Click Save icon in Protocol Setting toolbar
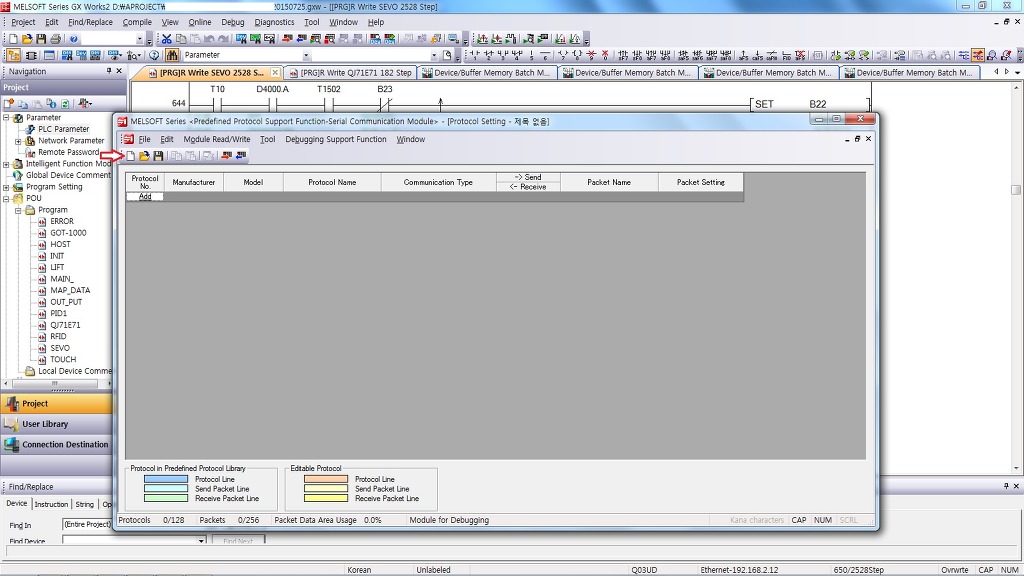1024x576 pixels. click(x=158, y=156)
